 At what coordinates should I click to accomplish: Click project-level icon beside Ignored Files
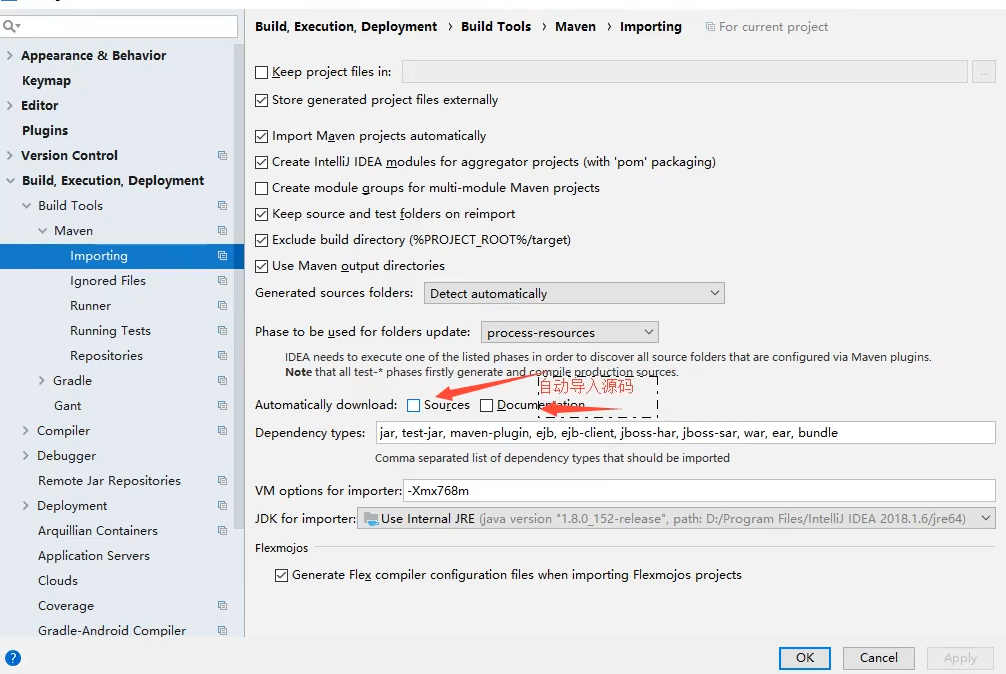pyautogui.click(x=223, y=280)
